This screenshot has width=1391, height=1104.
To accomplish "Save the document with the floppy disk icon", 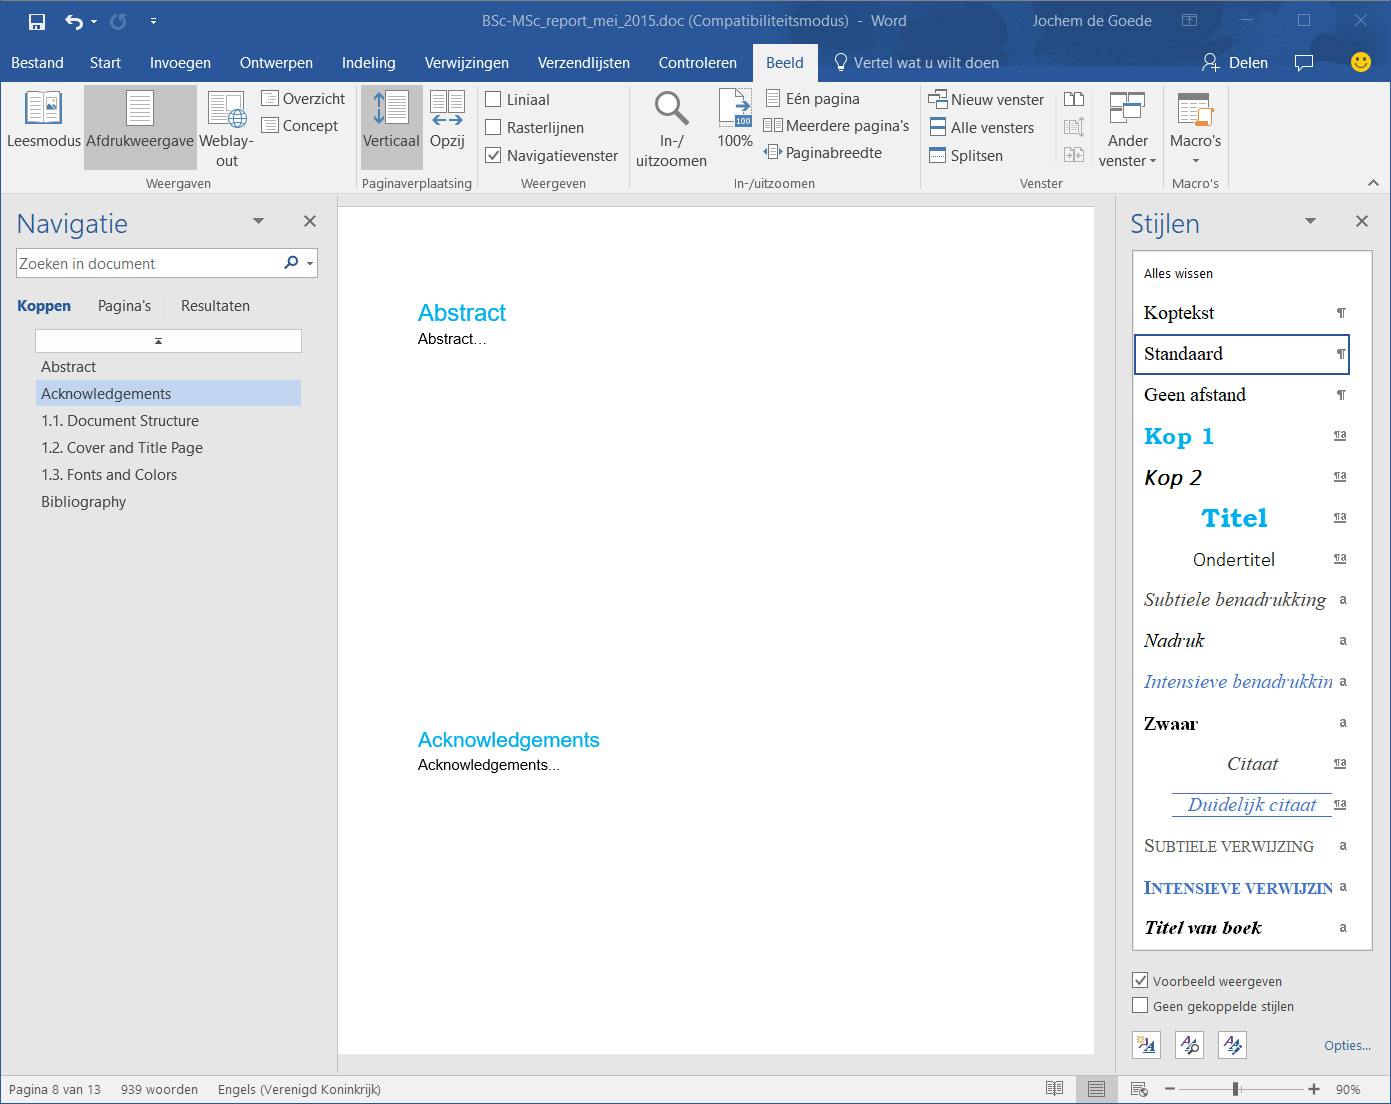I will (x=37, y=21).
